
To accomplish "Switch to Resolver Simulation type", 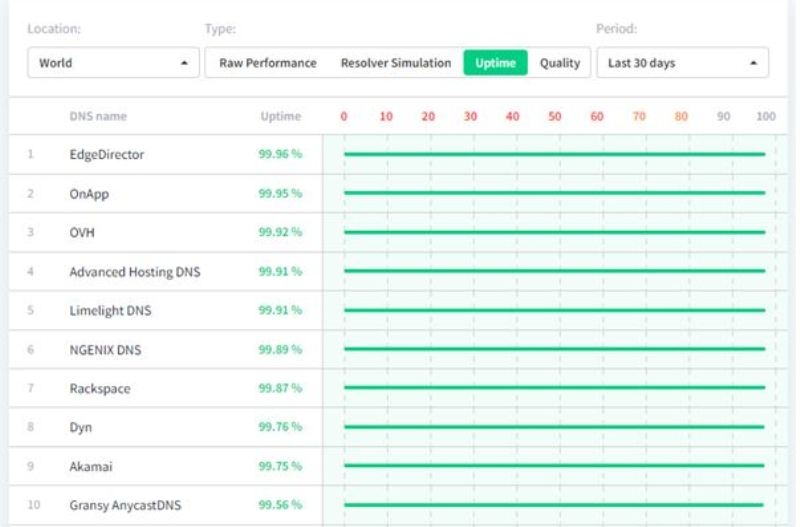I will (x=396, y=63).
